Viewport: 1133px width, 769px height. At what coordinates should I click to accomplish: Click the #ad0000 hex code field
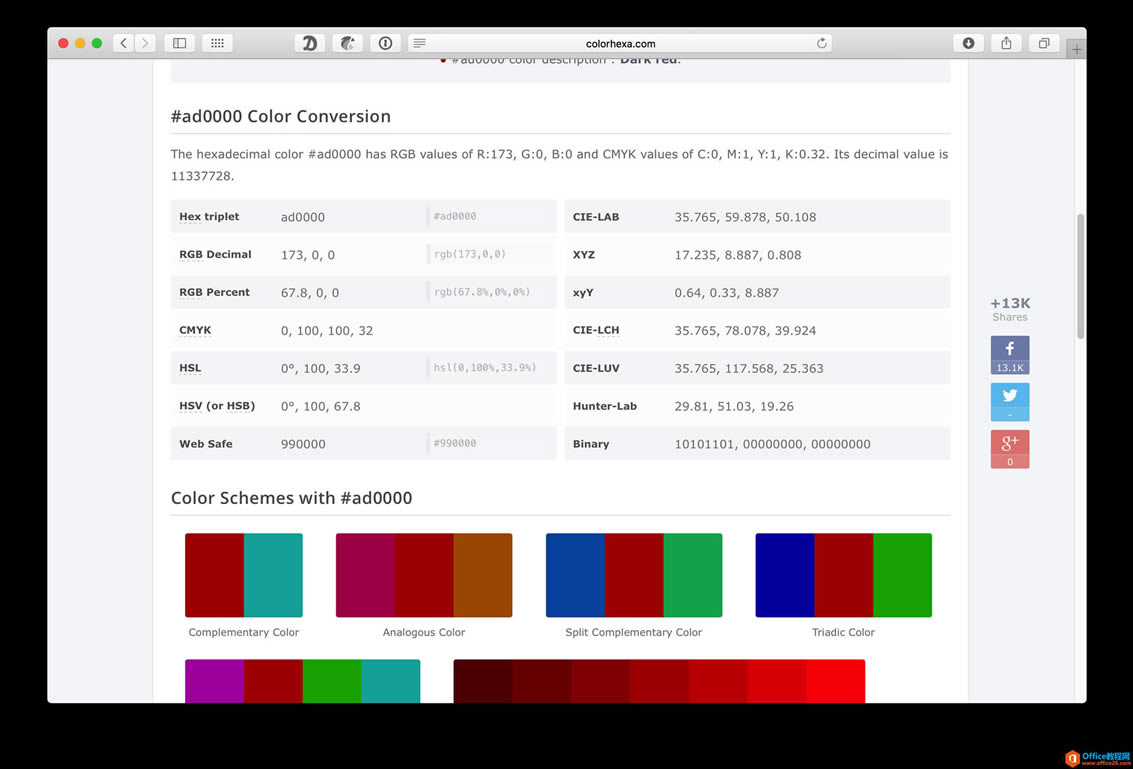(x=489, y=217)
